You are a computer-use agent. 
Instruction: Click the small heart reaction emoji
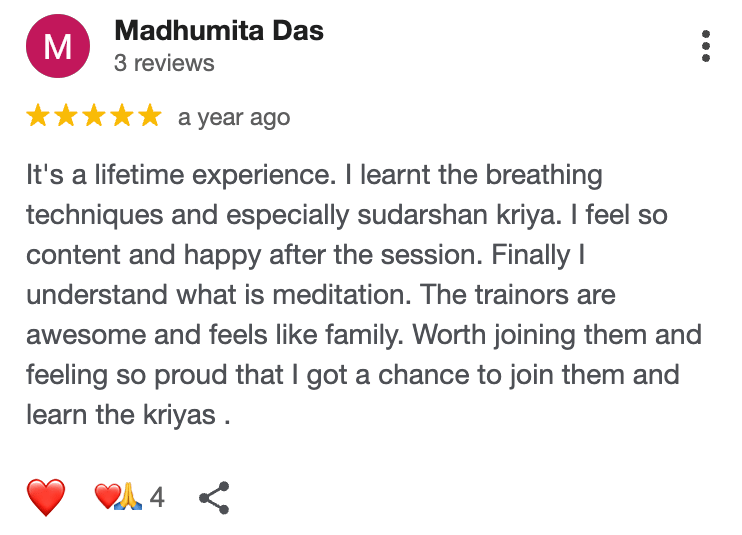click(107, 496)
